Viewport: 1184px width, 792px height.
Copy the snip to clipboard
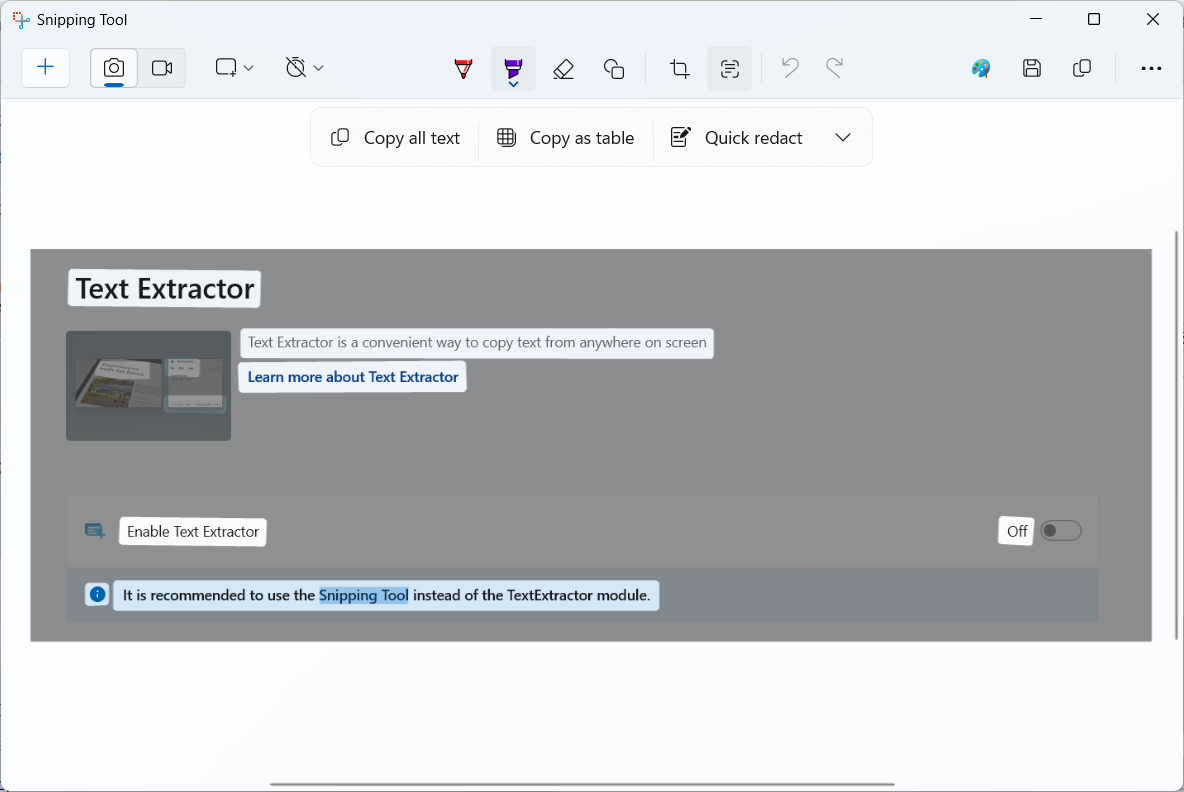[1082, 68]
